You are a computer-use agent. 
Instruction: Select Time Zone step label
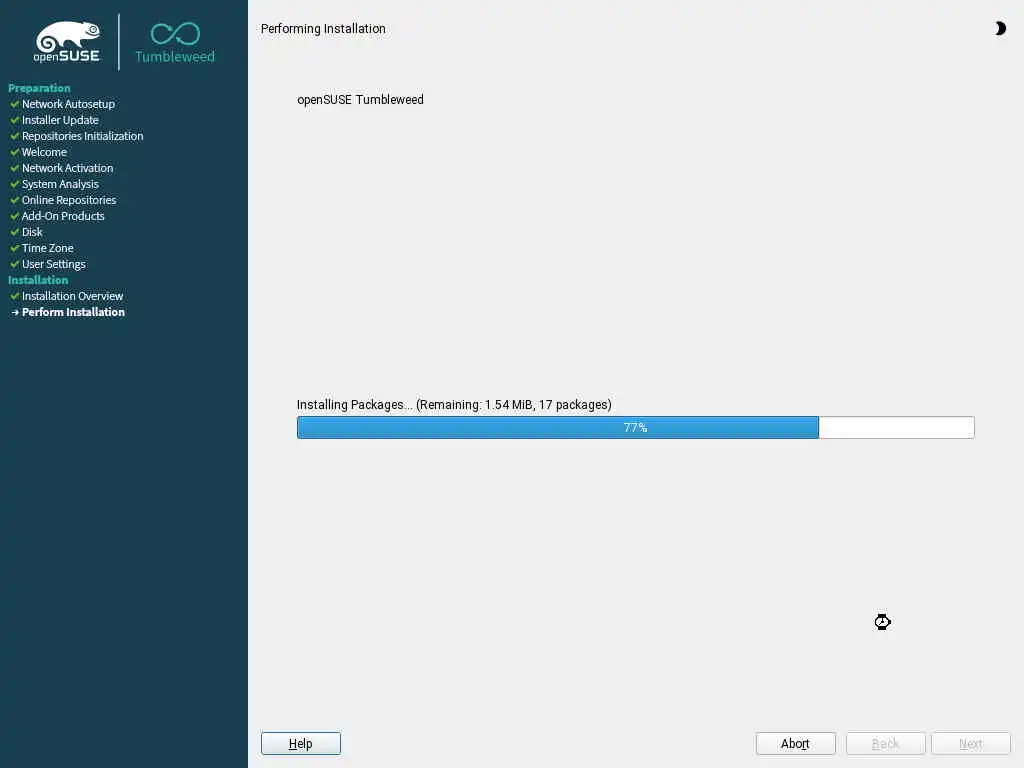pos(48,248)
